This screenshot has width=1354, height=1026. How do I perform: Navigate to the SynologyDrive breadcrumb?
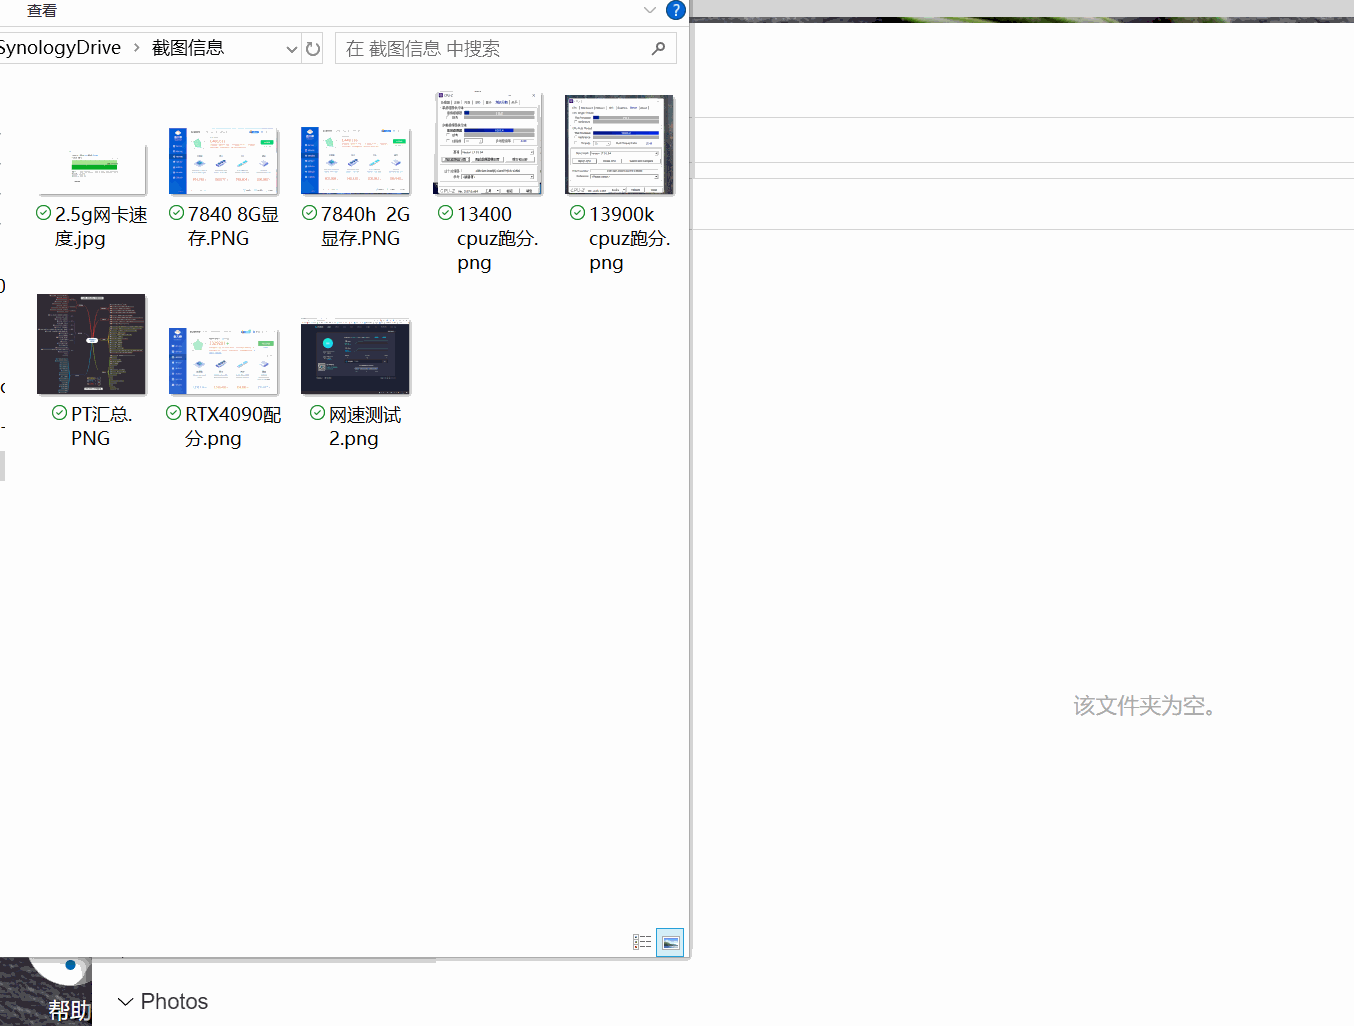tap(60, 48)
